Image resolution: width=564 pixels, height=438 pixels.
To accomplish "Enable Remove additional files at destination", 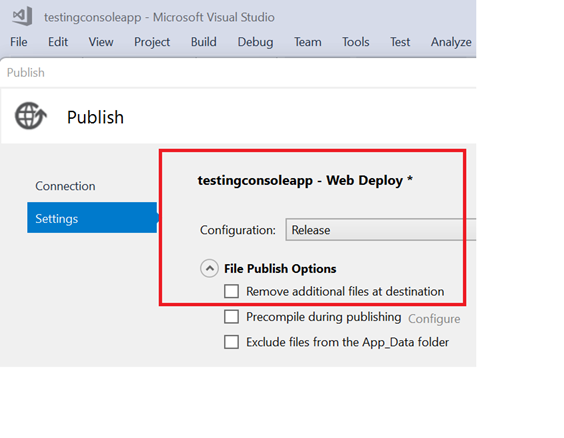I will tap(231, 291).
